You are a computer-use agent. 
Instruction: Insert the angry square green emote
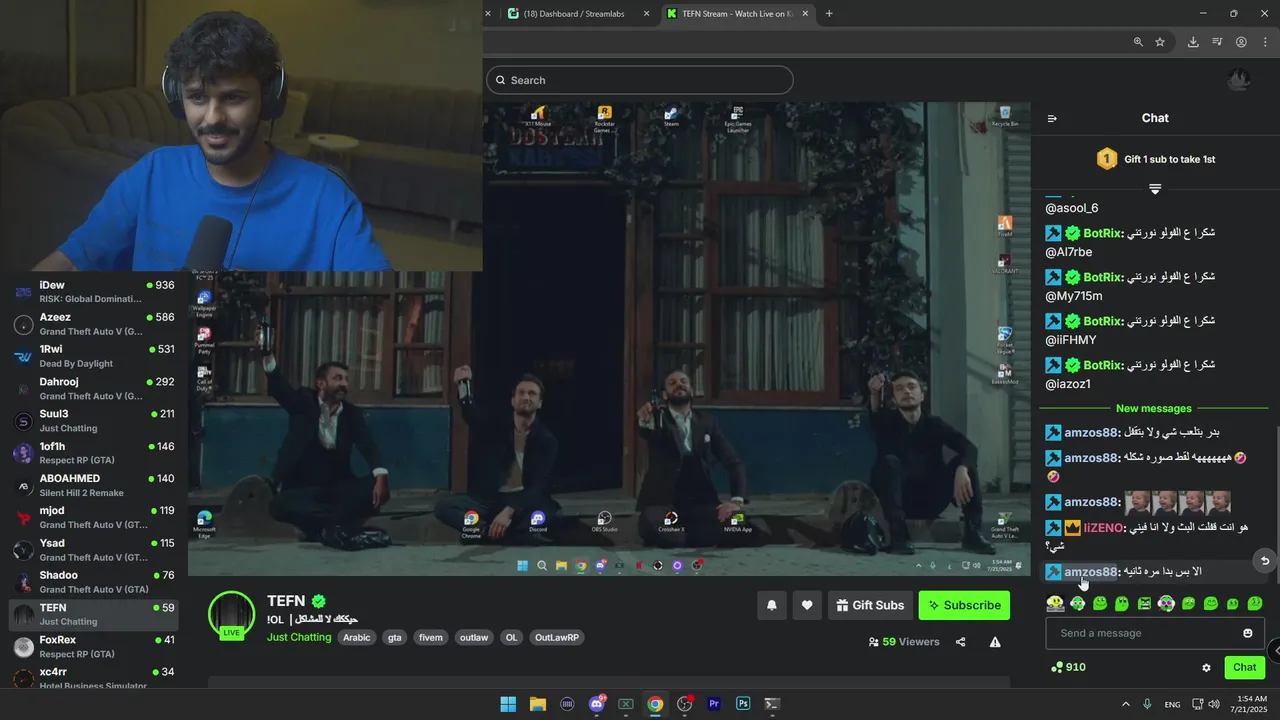click(x=1144, y=603)
